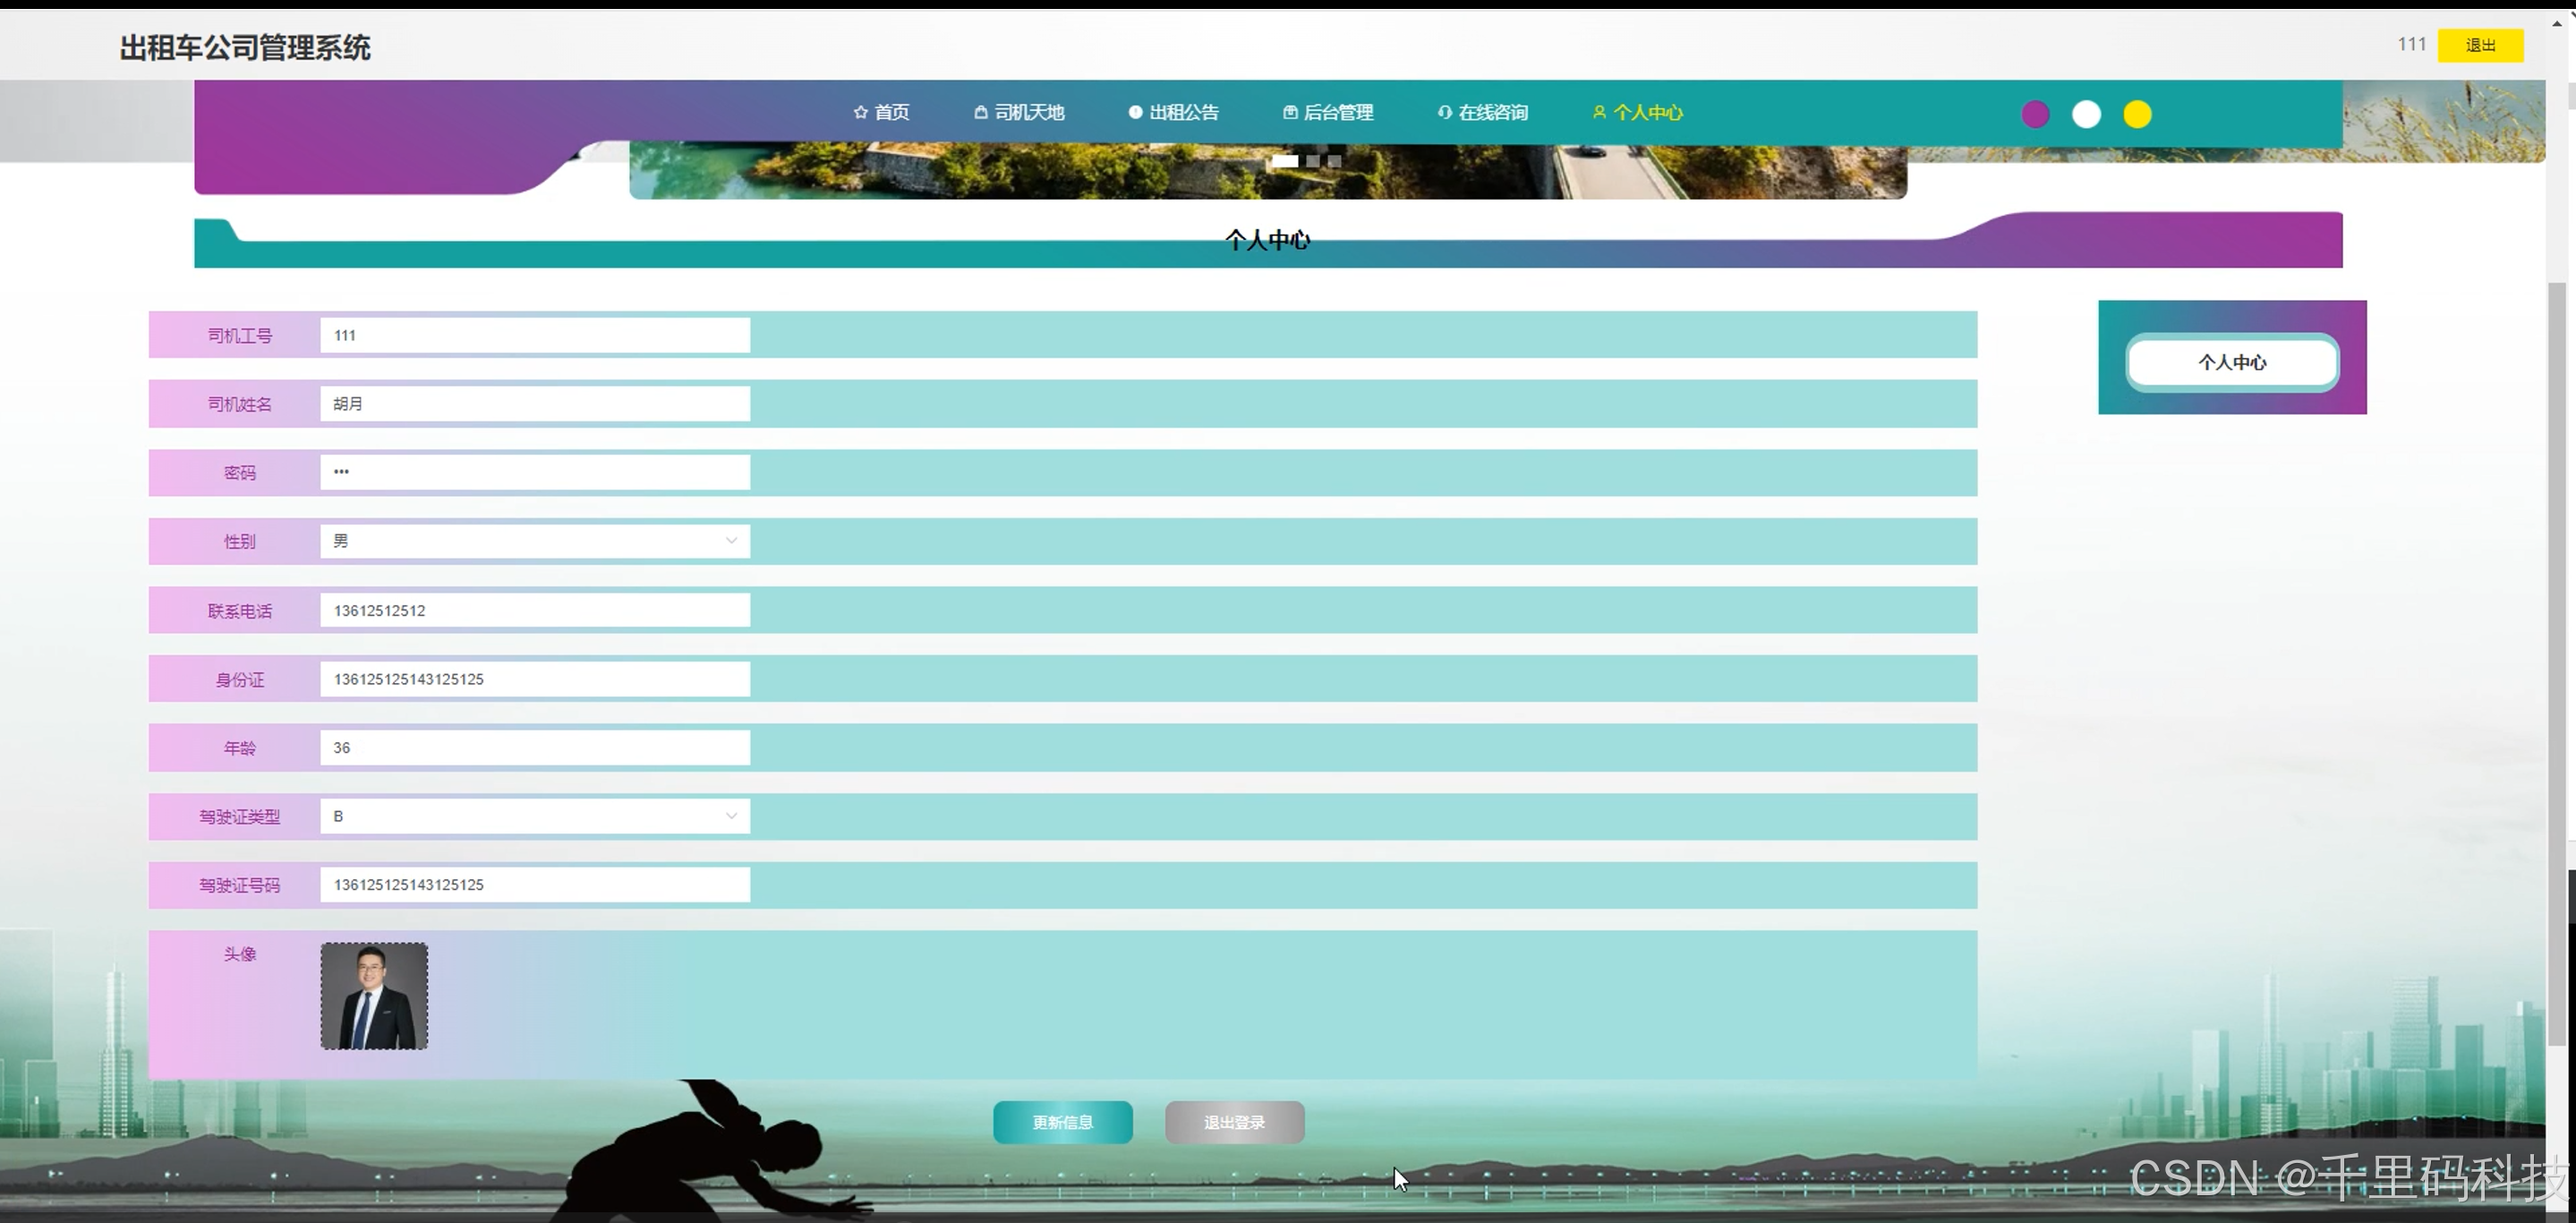Click the user icon beside 个人中心 menu
Screen dimensions: 2576x1223
click(1599, 112)
